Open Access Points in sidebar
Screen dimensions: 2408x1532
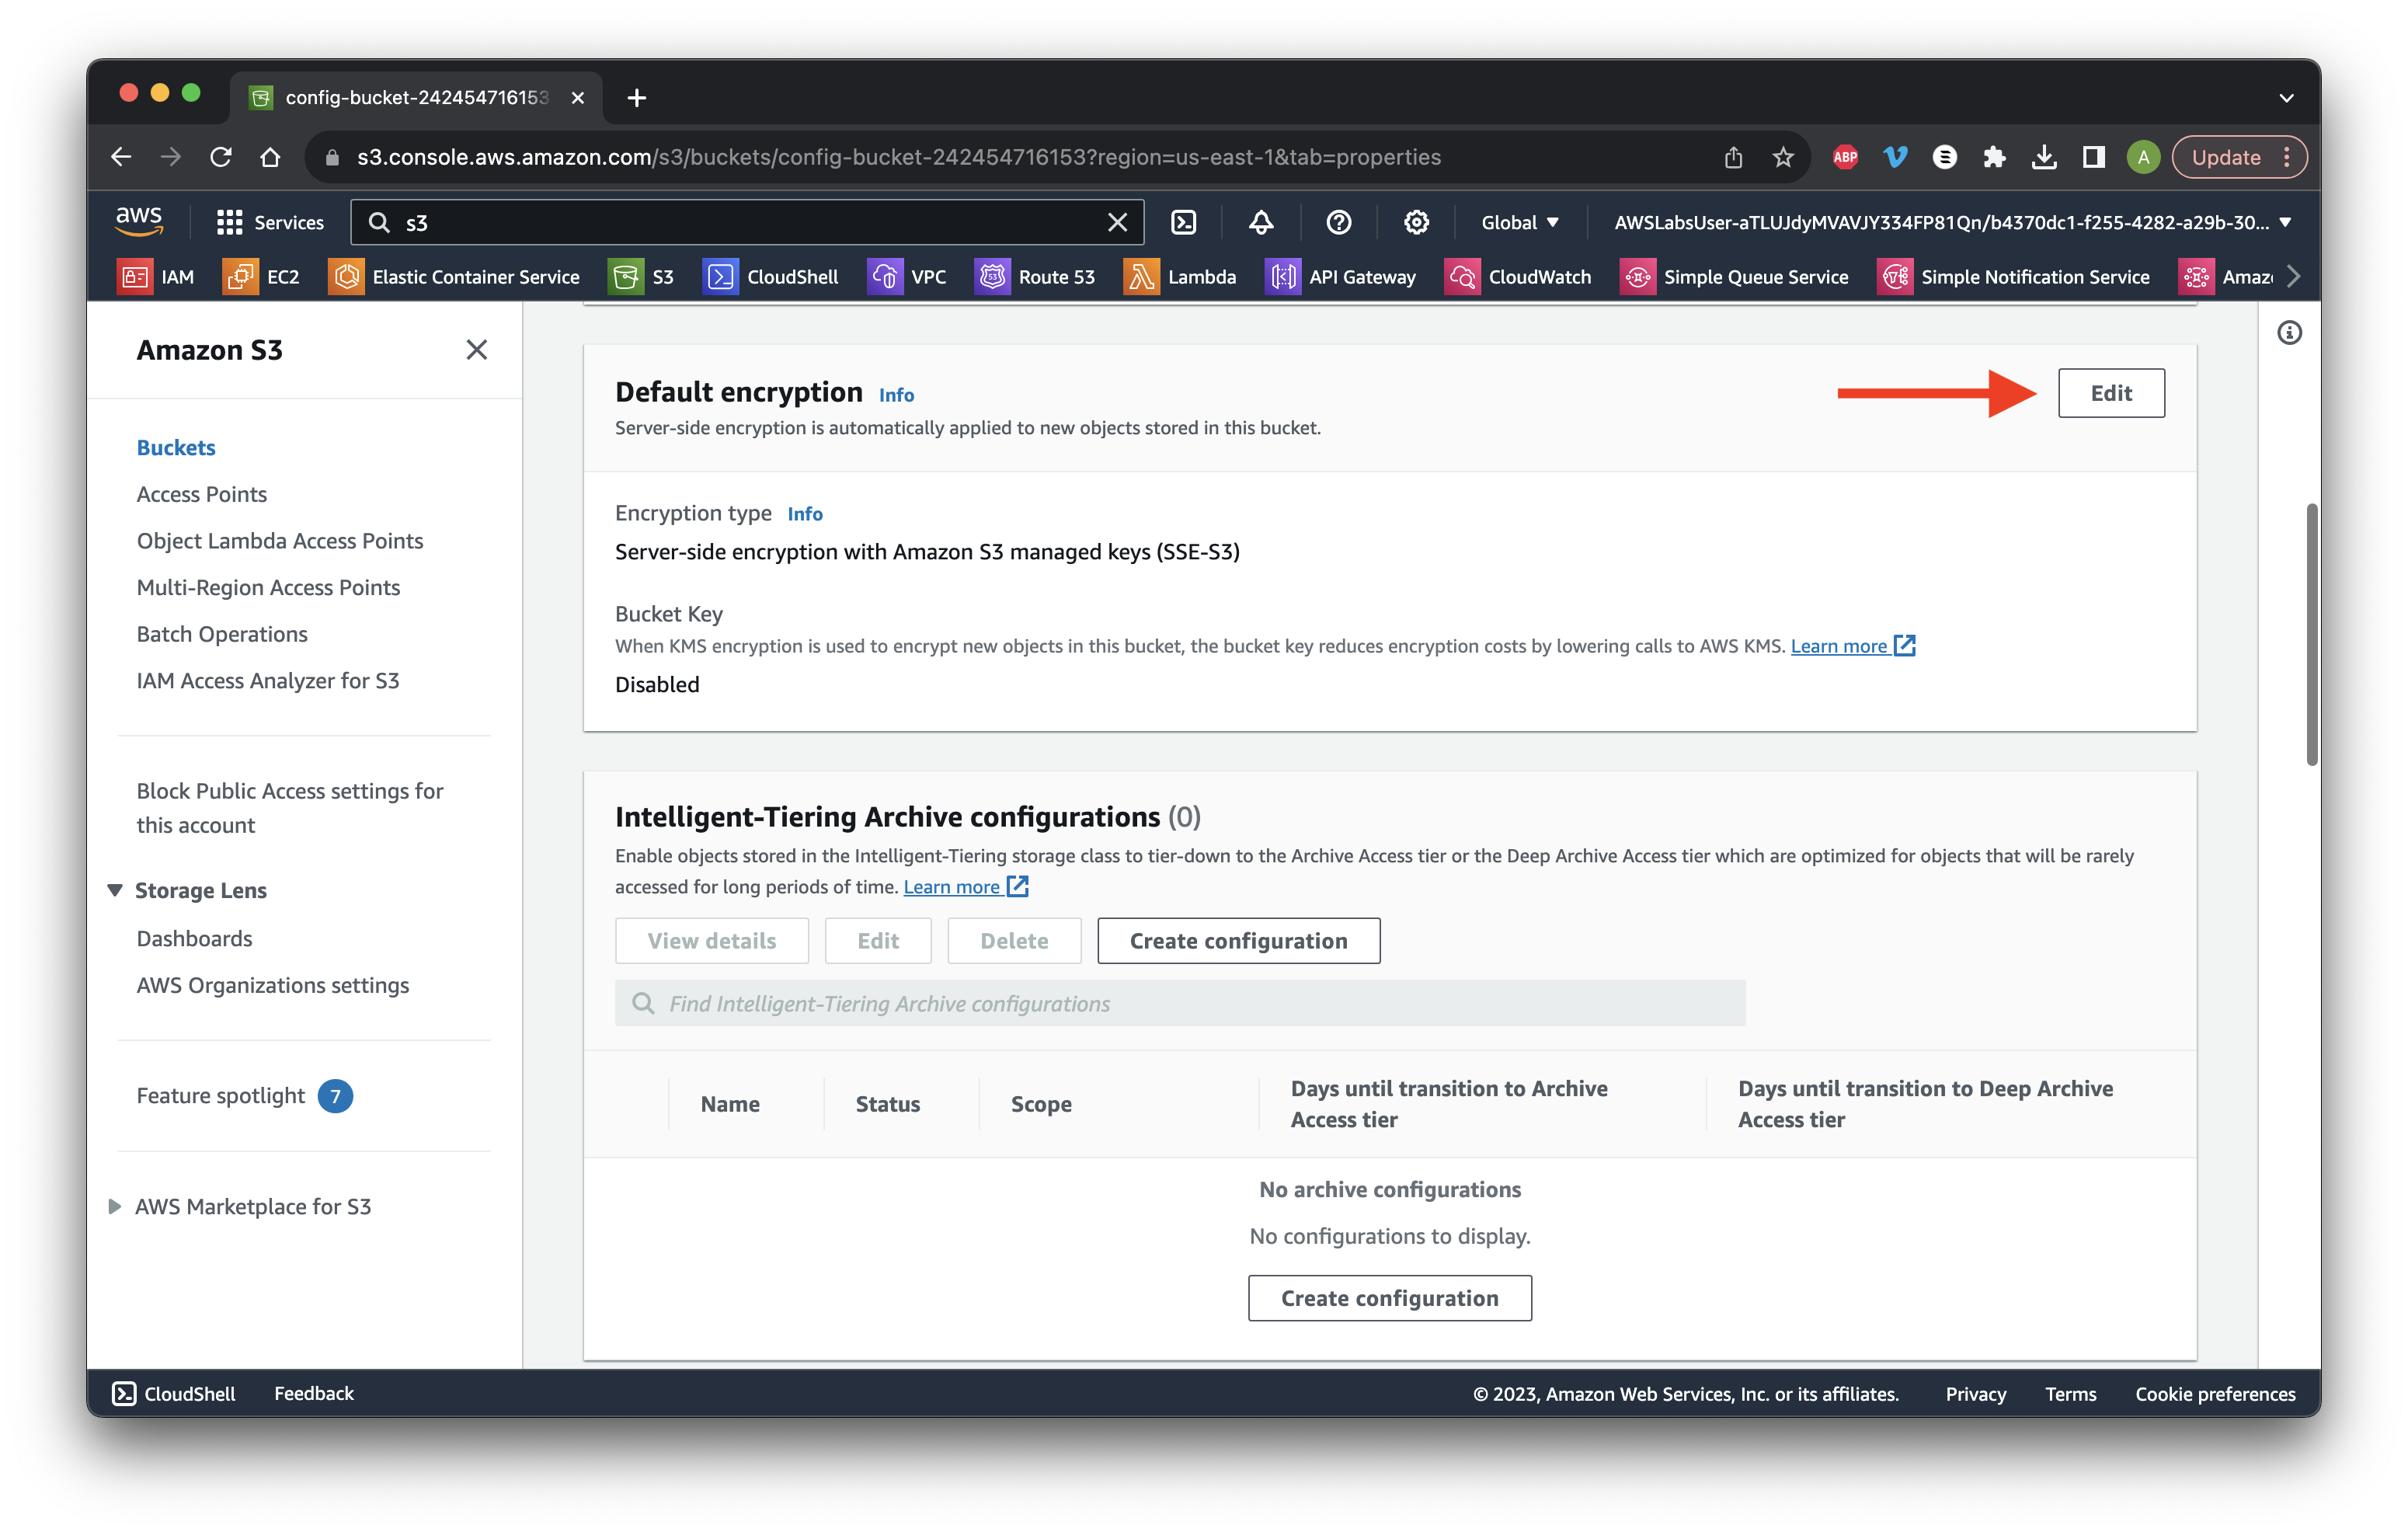(x=202, y=494)
